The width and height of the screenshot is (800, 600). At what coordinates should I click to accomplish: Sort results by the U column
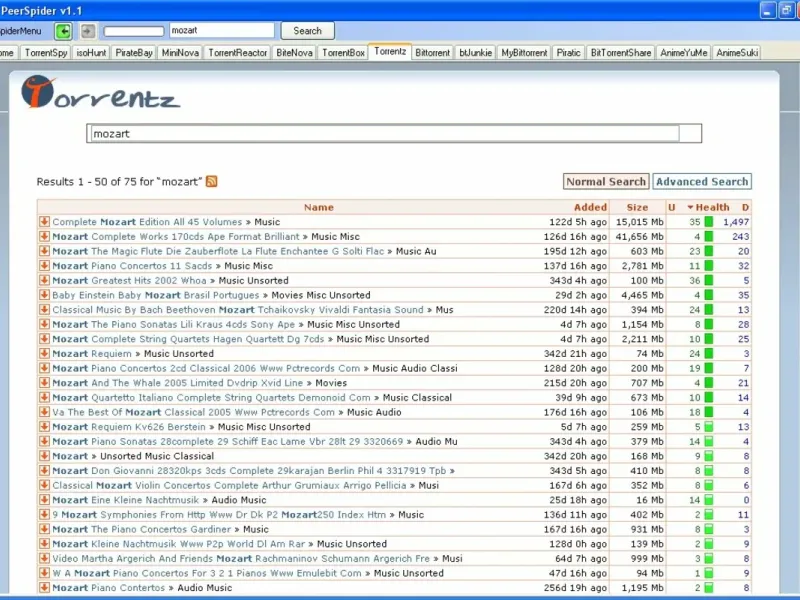671,207
